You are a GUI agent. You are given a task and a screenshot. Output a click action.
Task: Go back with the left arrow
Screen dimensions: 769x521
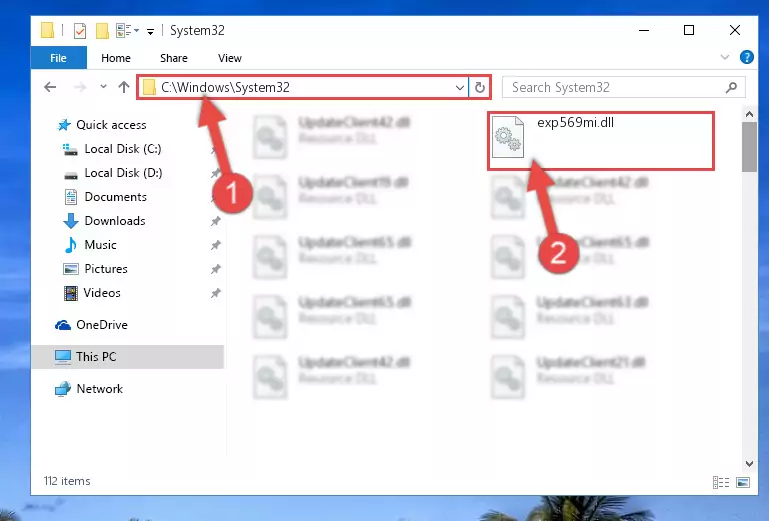(x=50, y=87)
